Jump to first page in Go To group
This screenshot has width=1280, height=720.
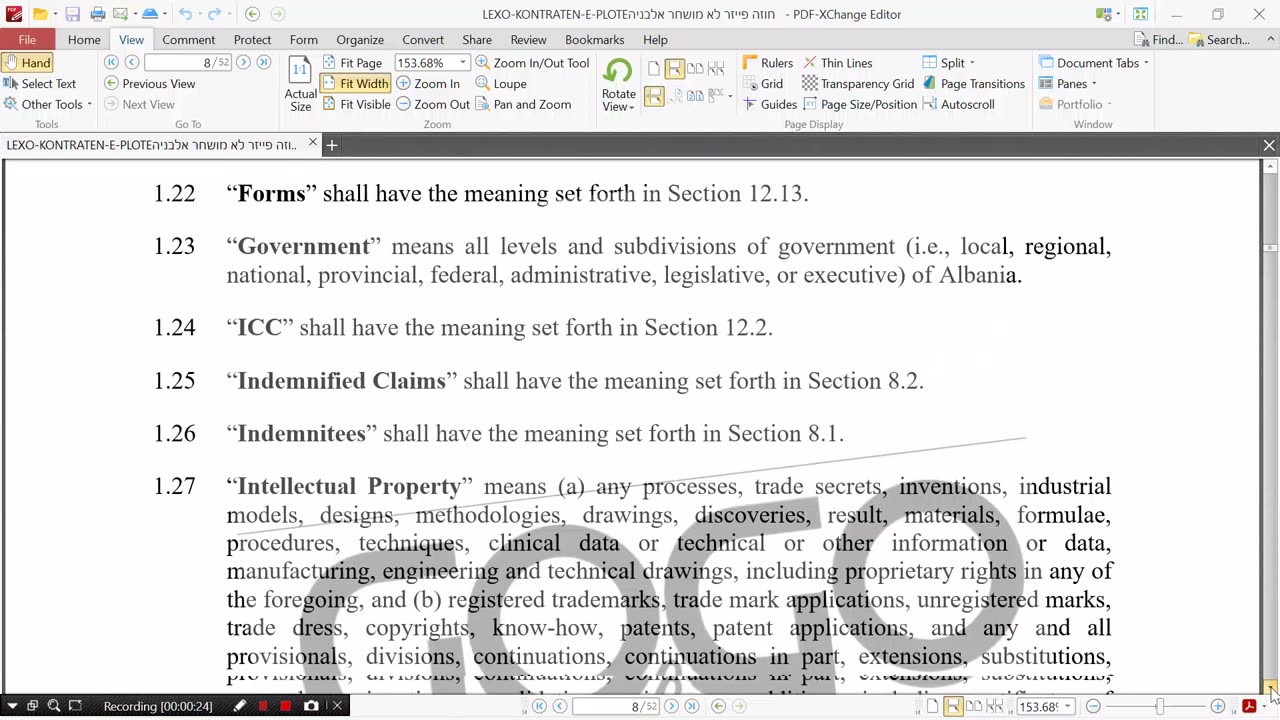(111, 63)
